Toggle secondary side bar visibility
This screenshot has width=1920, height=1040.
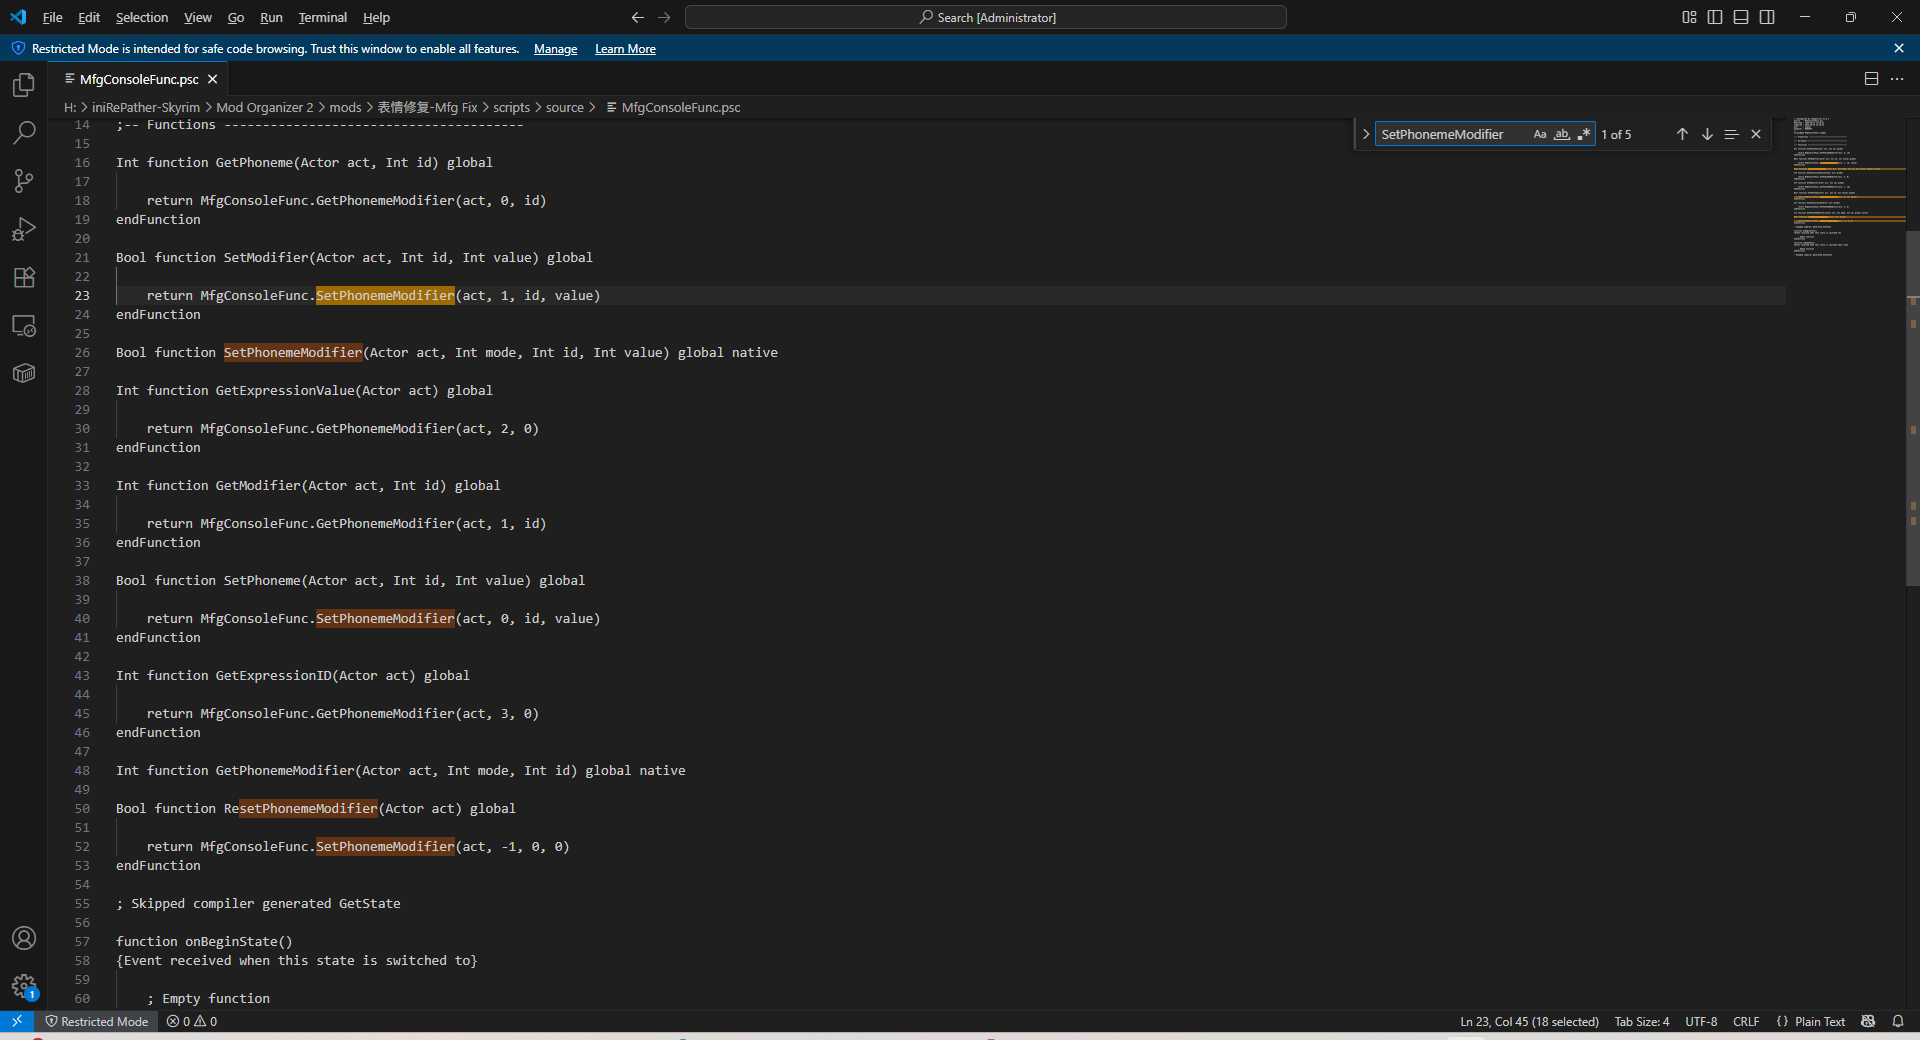coord(1767,17)
